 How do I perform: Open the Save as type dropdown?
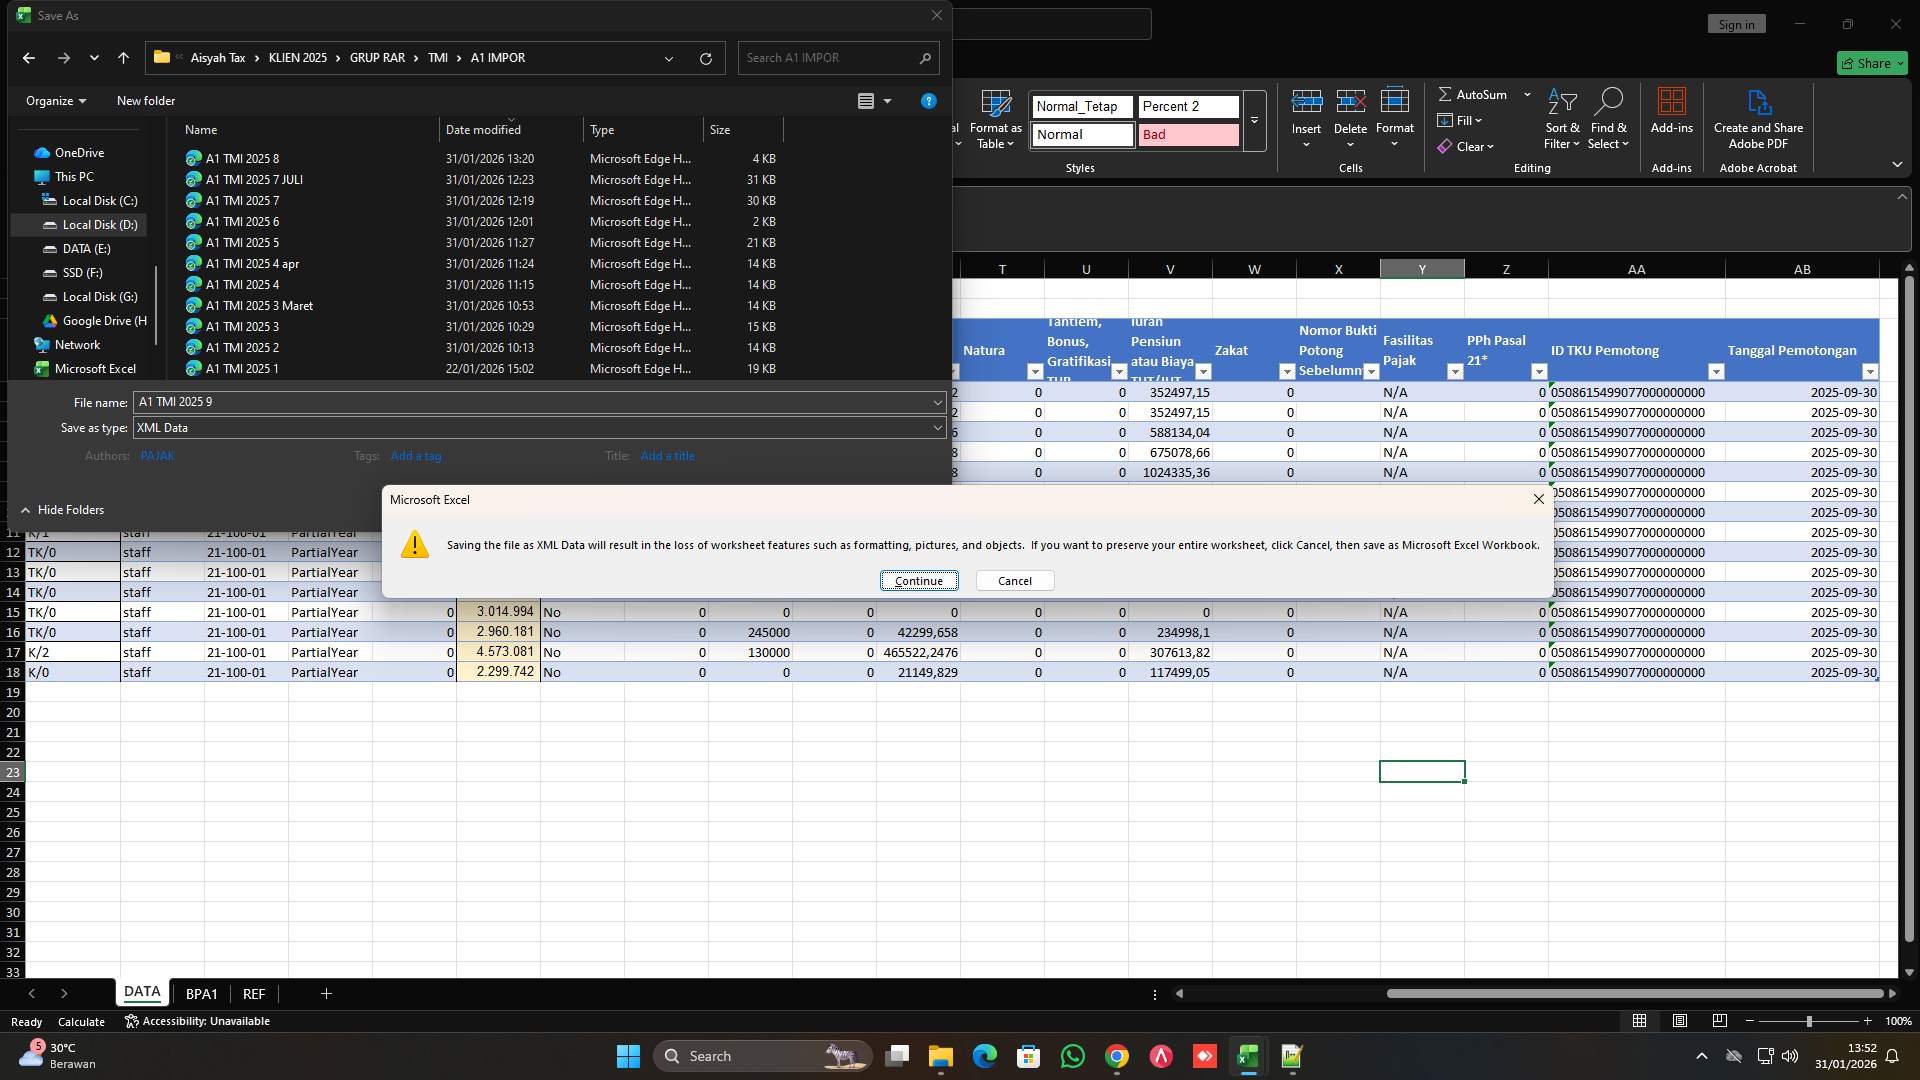pyautogui.click(x=936, y=427)
